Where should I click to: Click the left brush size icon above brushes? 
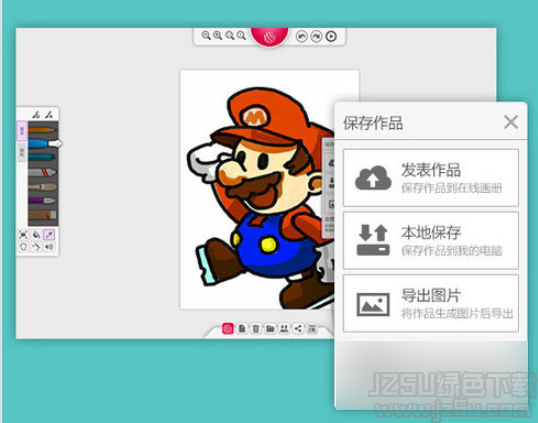point(36,115)
